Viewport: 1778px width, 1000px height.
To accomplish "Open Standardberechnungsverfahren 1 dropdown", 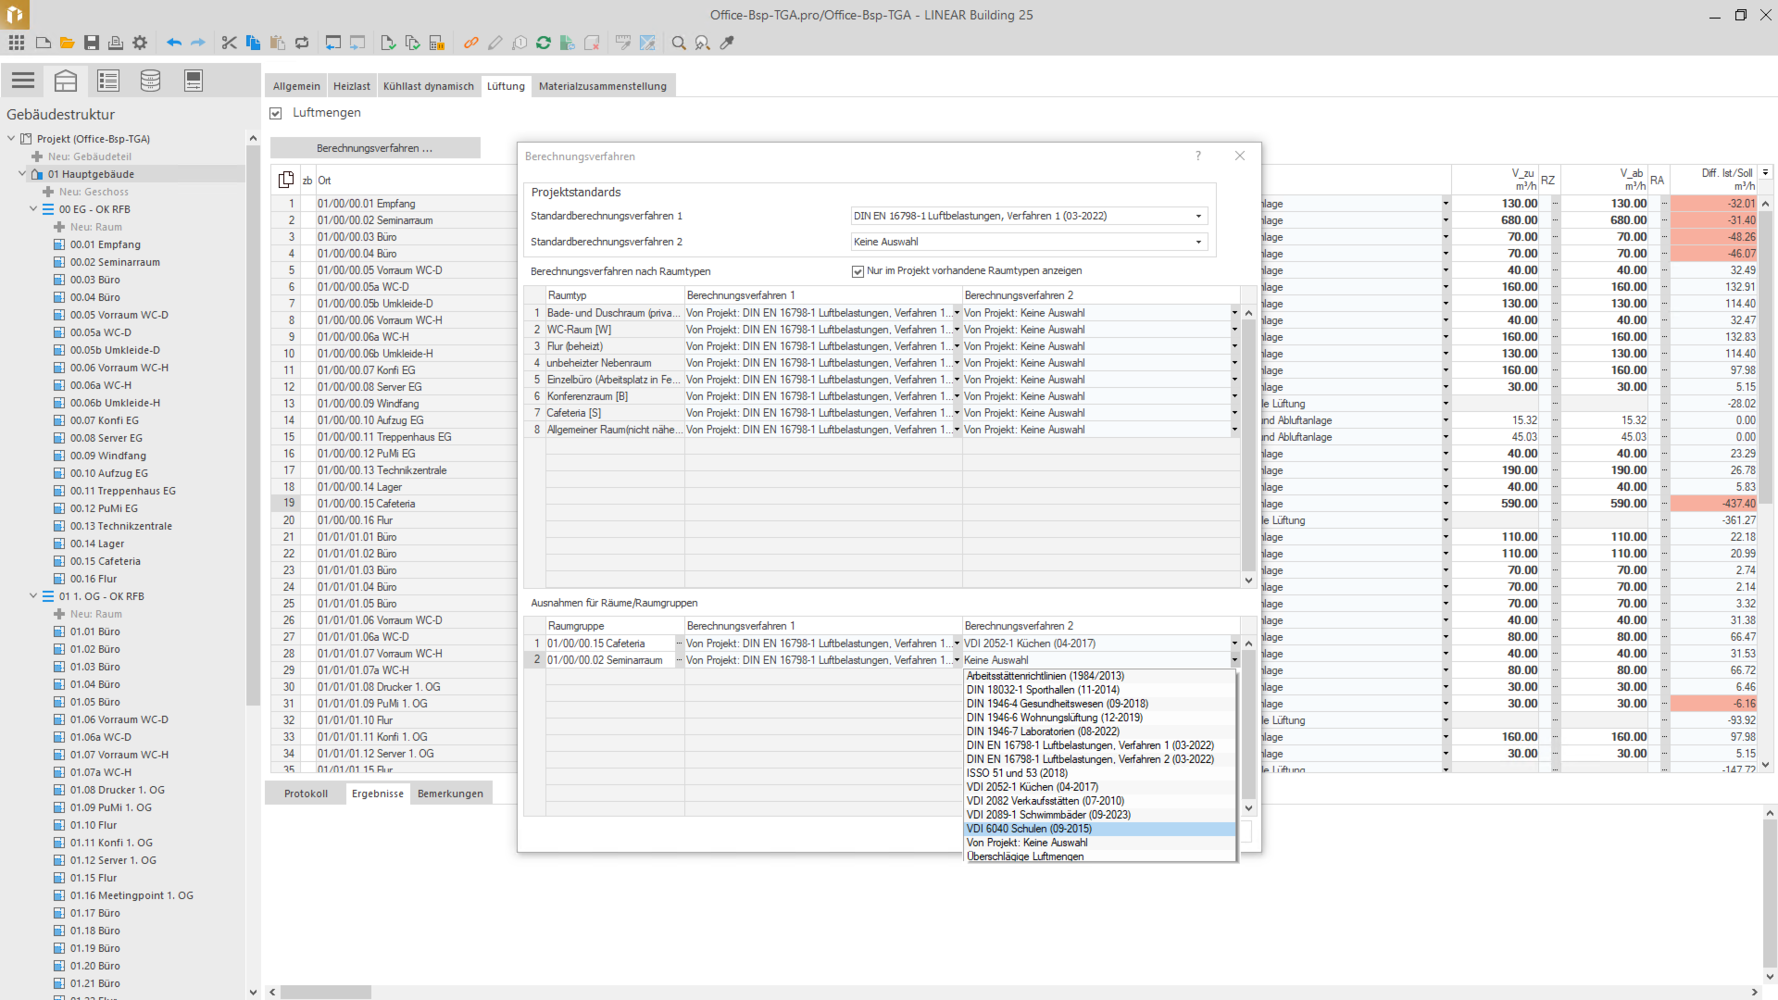I will coord(1199,216).
